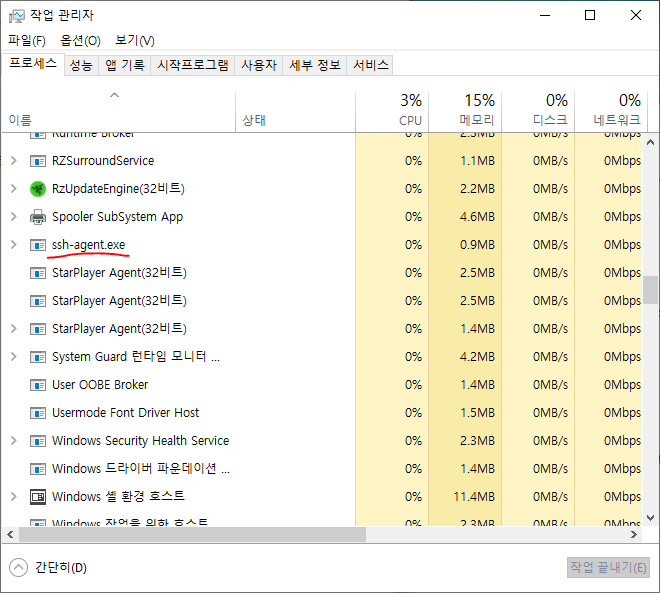The width and height of the screenshot is (660, 593).
Task: Click the horizontal scrollbar left arrow
Action: pyautogui.click(x=11, y=534)
